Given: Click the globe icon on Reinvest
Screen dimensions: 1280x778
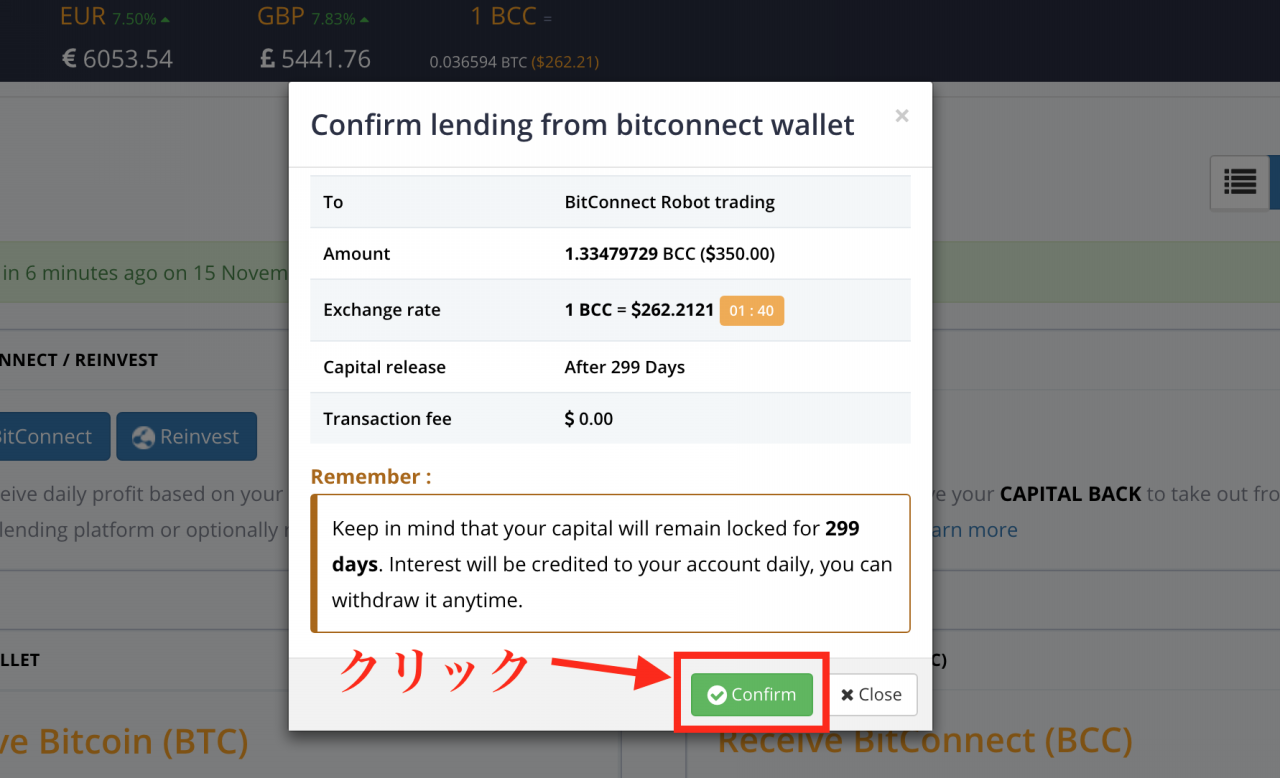Looking at the screenshot, I should tap(144, 437).
